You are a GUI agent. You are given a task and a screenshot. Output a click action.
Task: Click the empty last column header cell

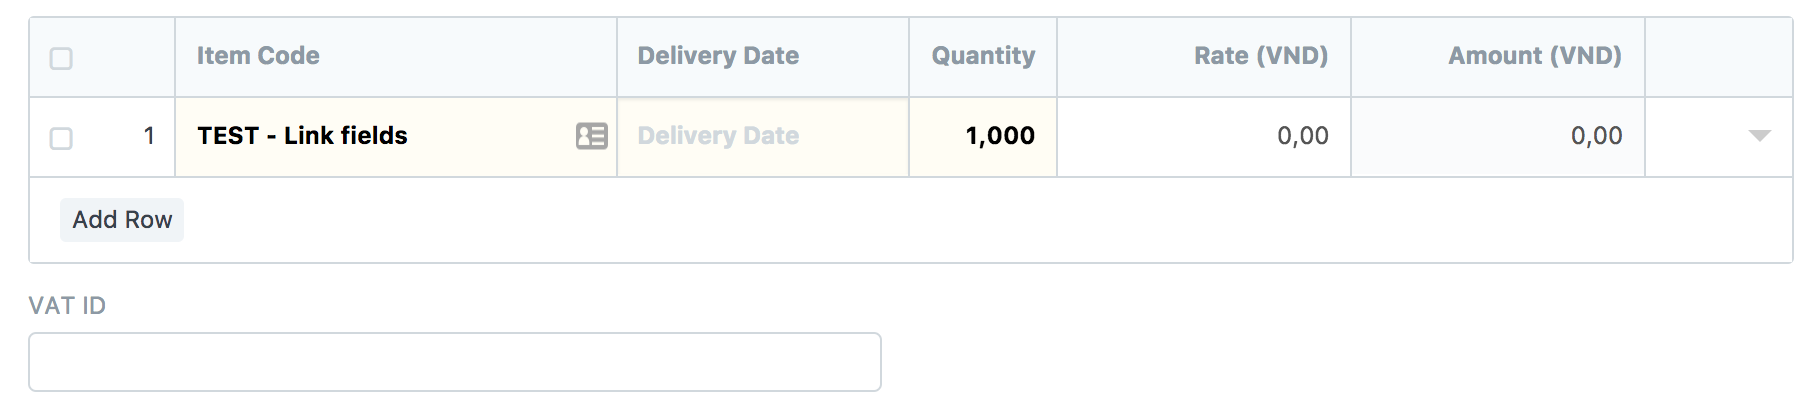pos(1719,57)
